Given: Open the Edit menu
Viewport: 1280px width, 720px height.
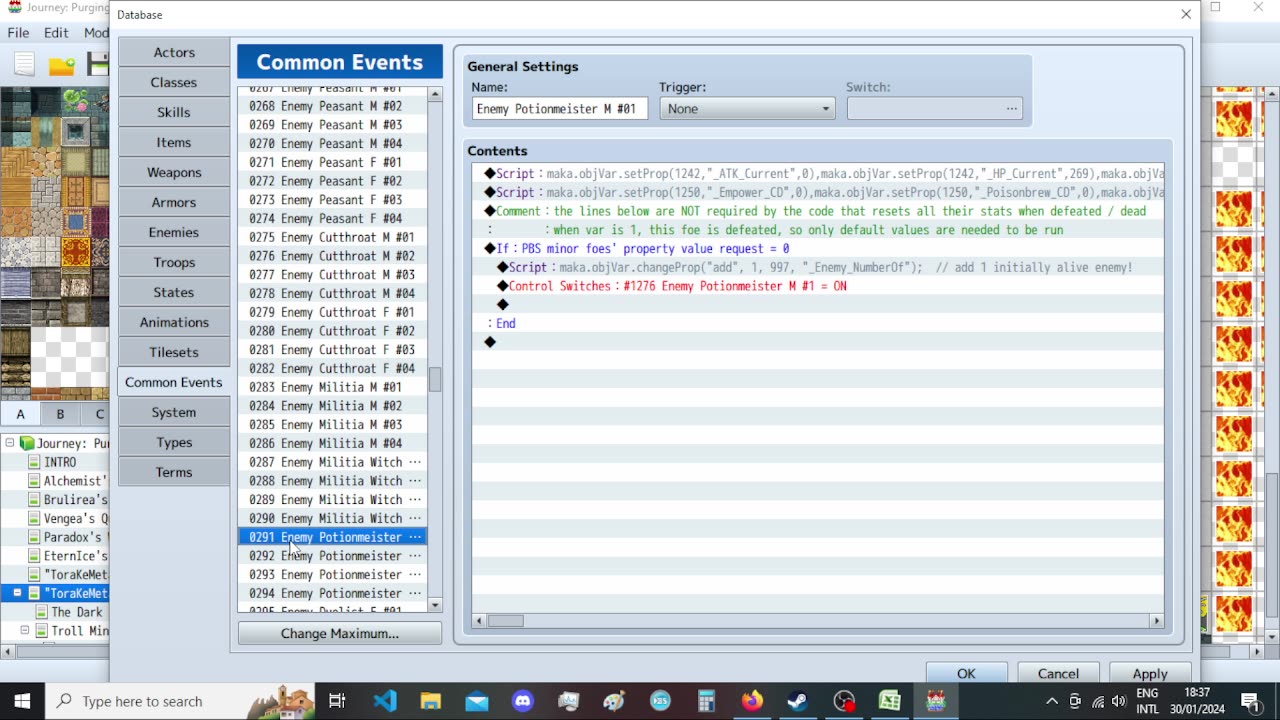Looking at the screenshot, I should 56,33.
